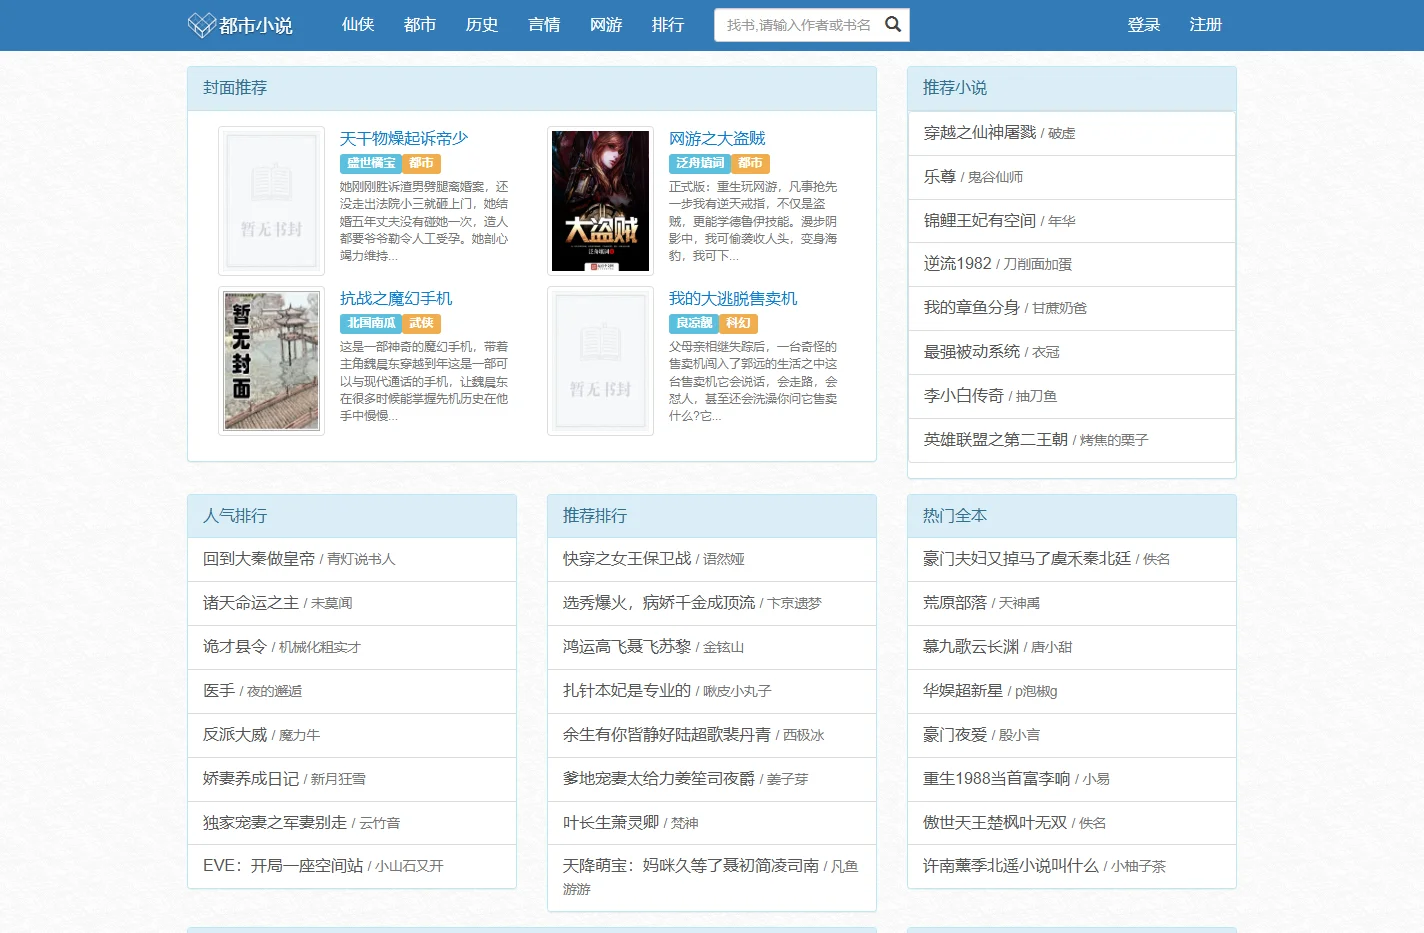Open the title link 天干物燥起诉帝少
This screenshot has width=1424, height=933.
point(404,138)
